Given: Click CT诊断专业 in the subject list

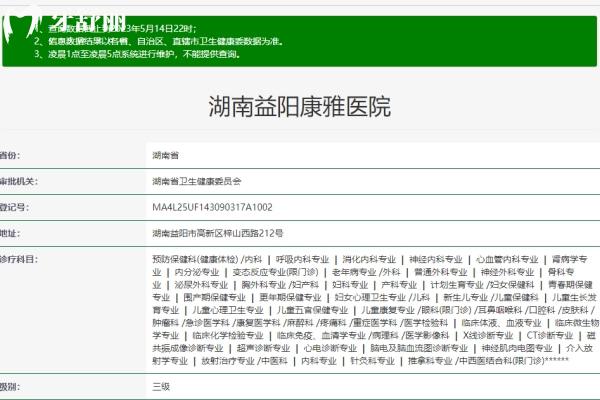Looking at the screenshot, I should coord(550,336).
